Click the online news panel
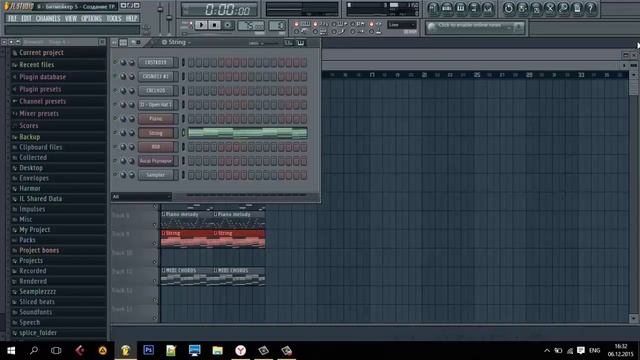 (475, 27)
